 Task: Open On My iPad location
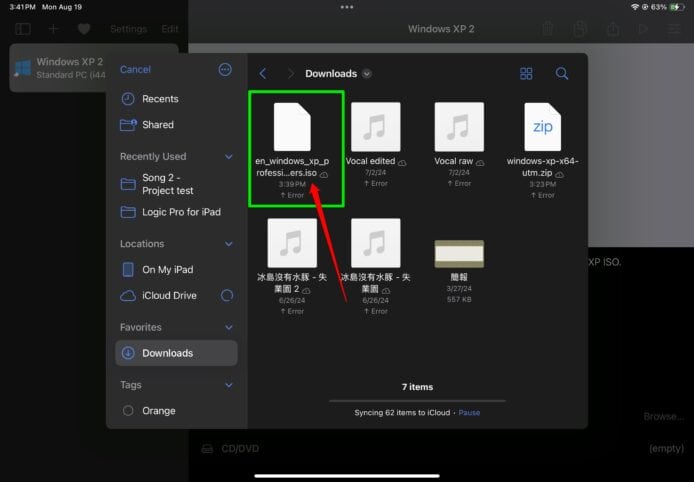[167, 270]
